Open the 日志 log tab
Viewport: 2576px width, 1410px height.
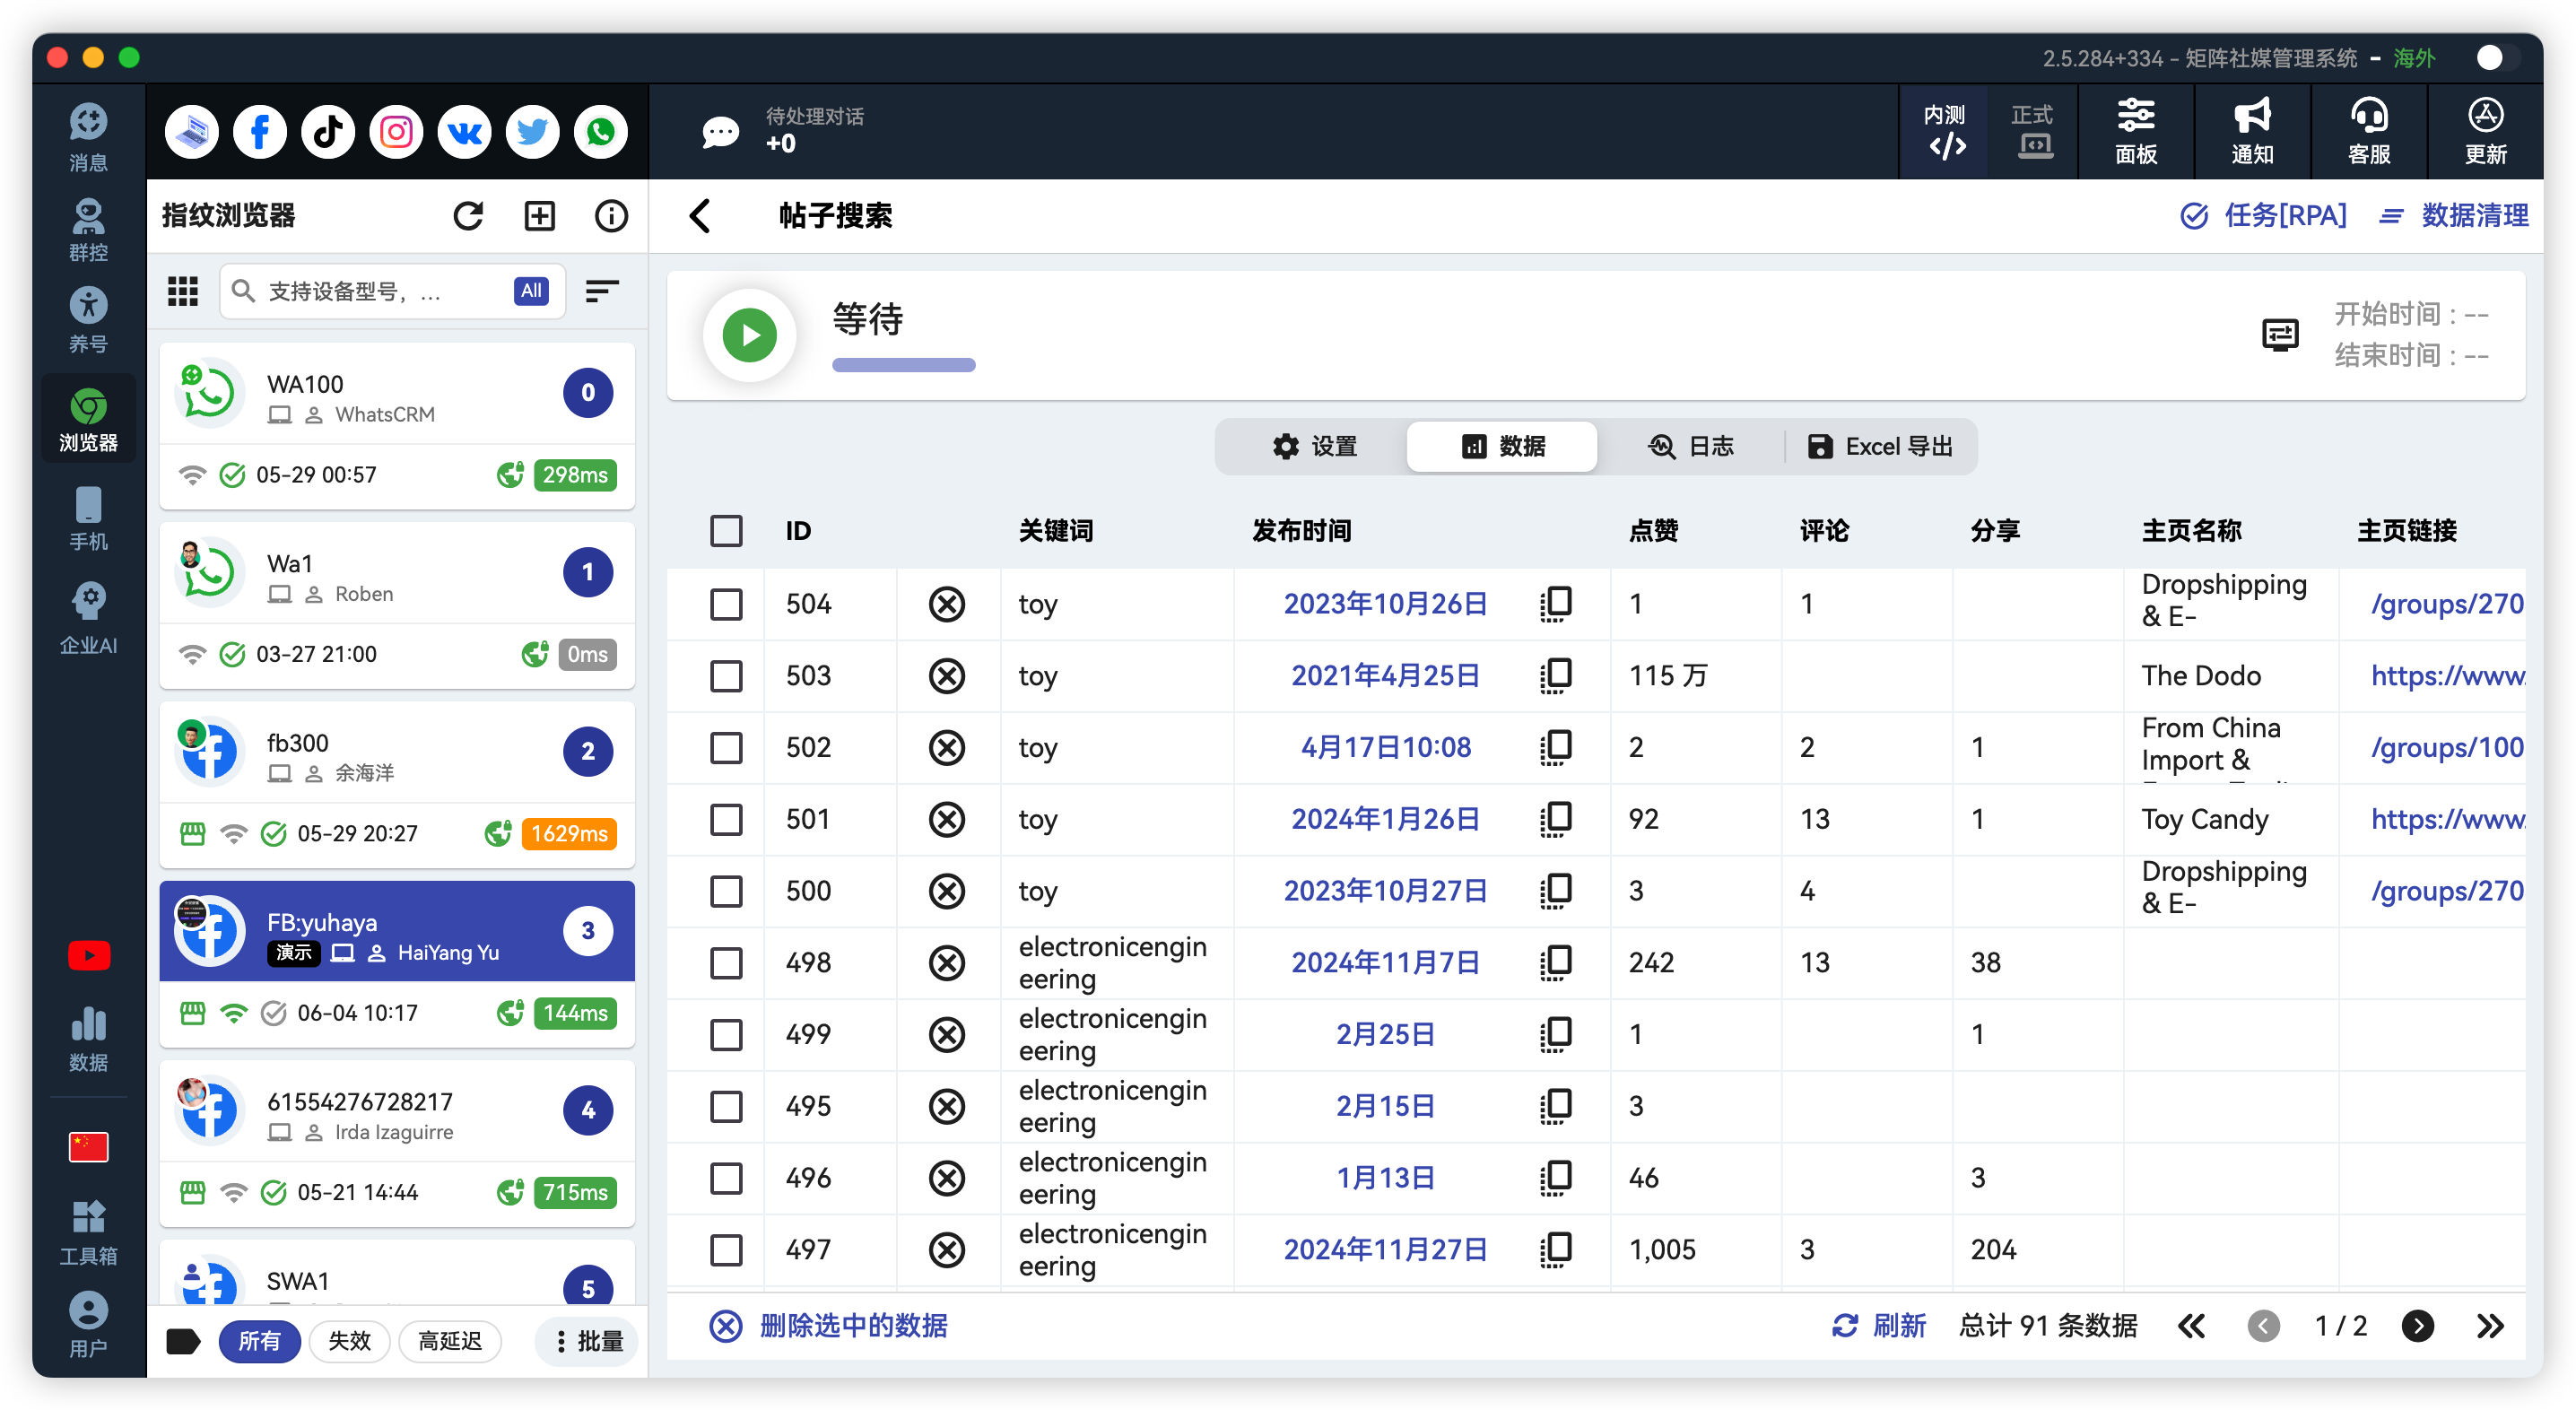click(1690, 446)
